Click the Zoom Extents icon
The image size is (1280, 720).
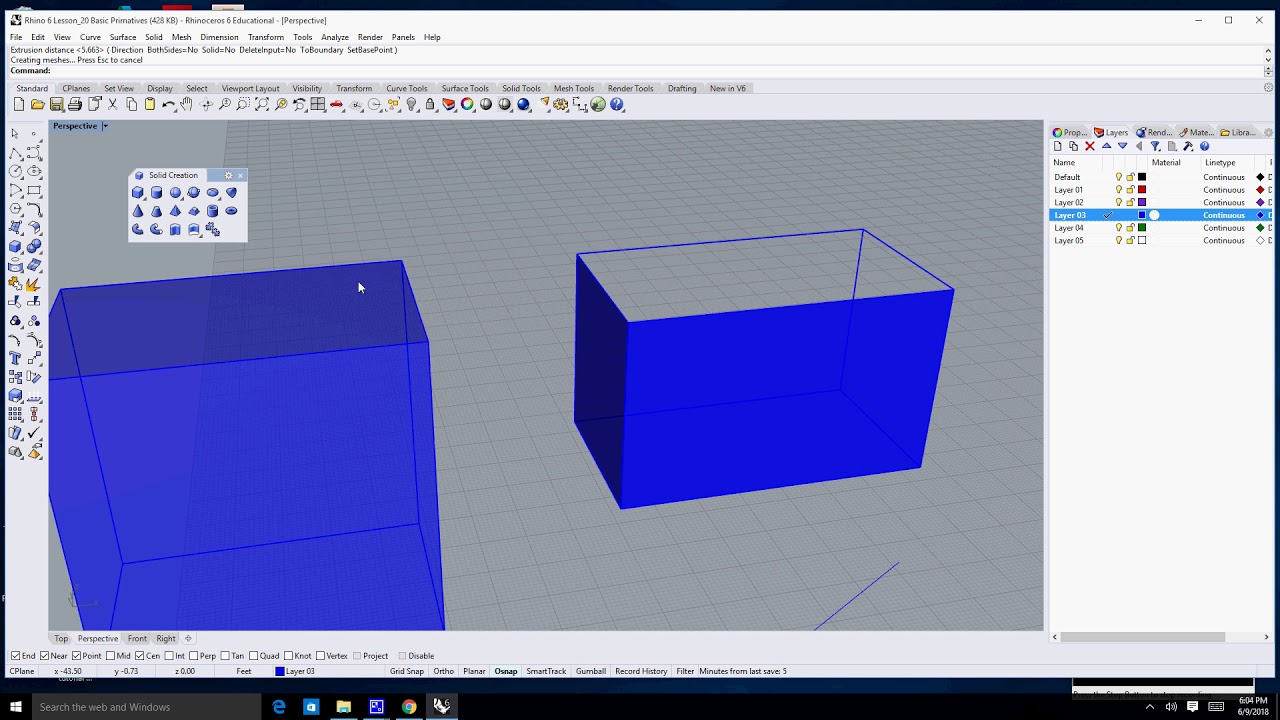pyautogui.click(x=262, y=104)
